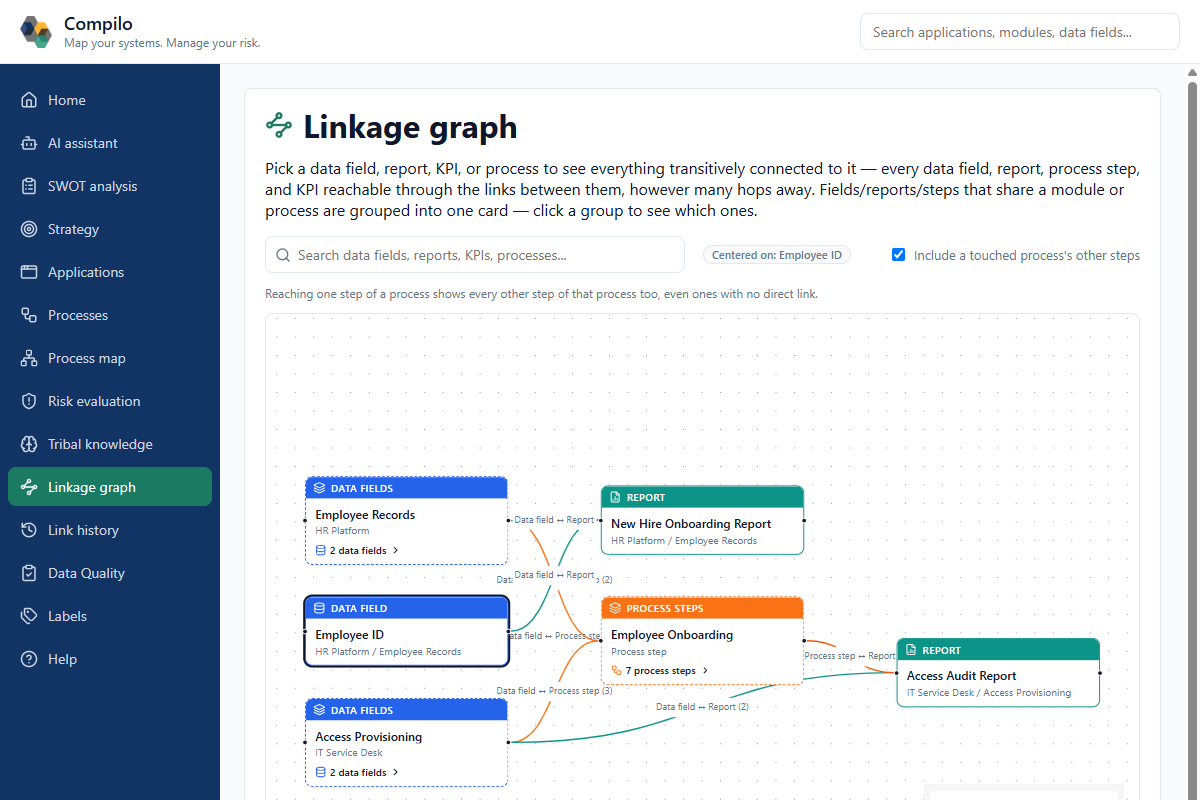Click the Applications window icon
Viewport: 1200px width, 800px height.
(x=29, y=272)
